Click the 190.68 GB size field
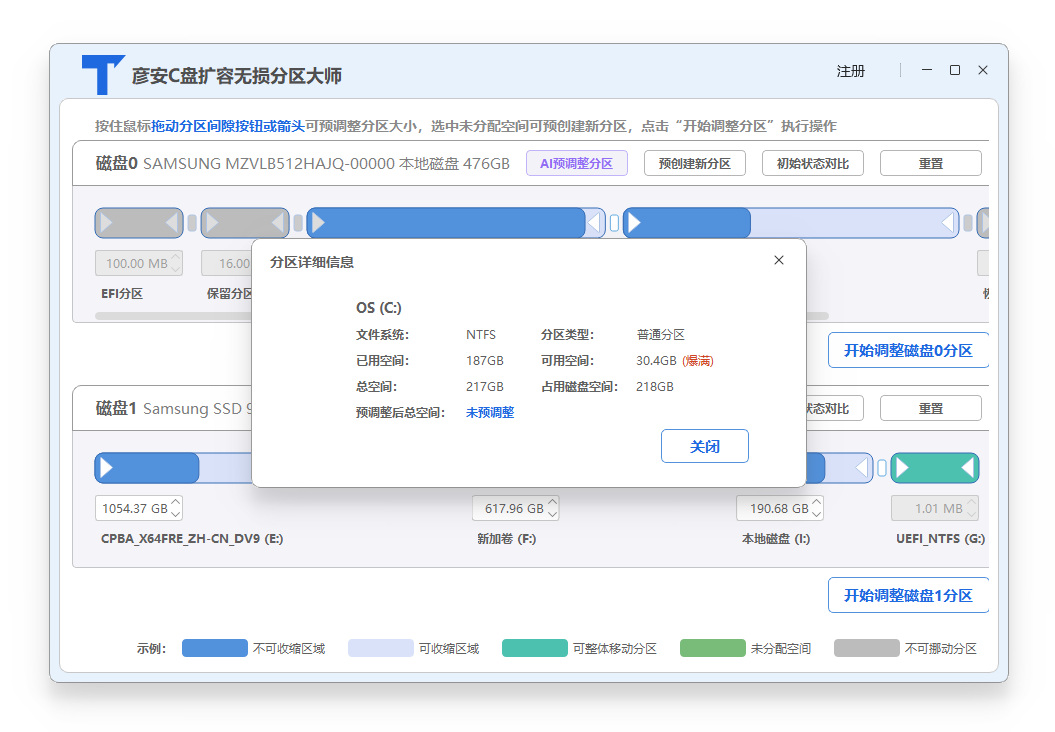The image size is (1055, 732). [780, 508]
